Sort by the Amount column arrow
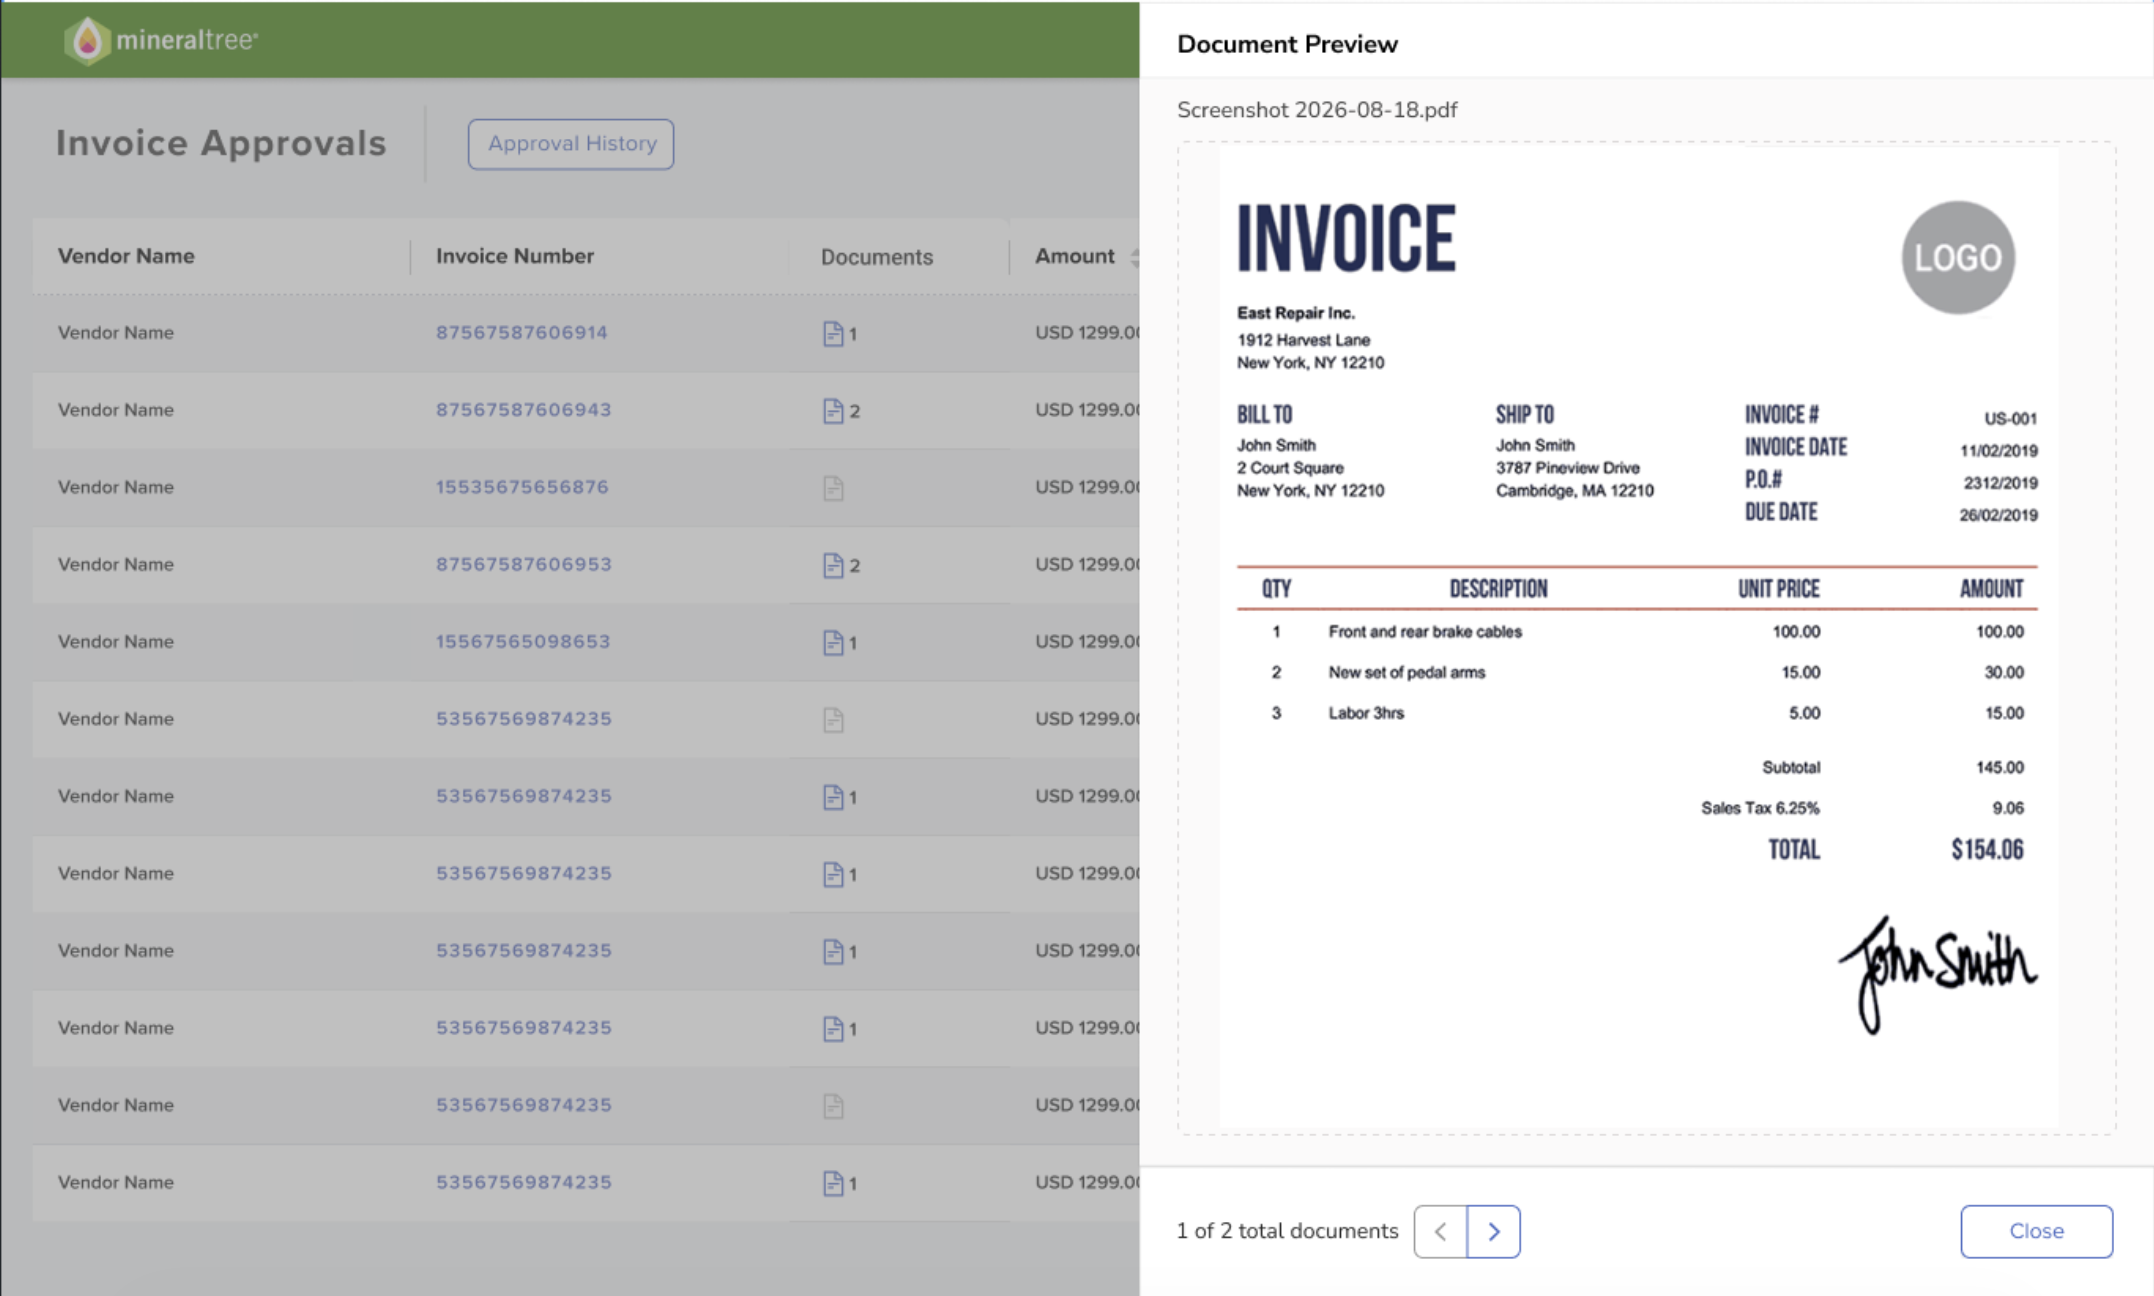2154x1296 pixels. point(1134,257)
